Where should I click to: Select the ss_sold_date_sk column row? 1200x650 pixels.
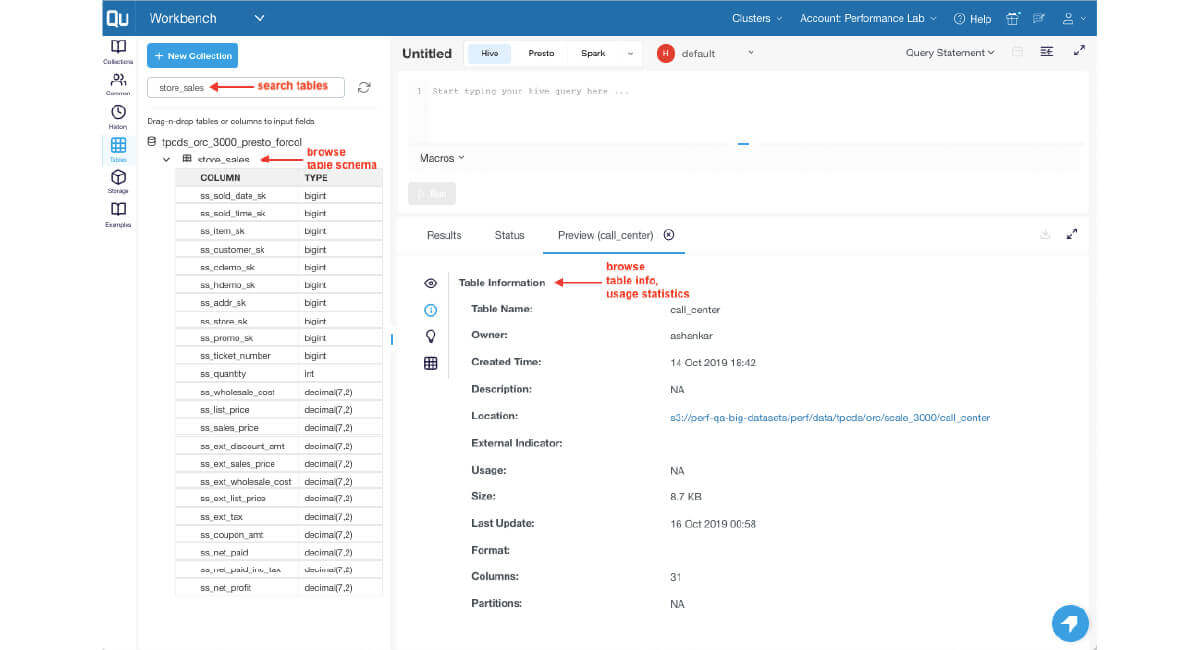[278, 196]
